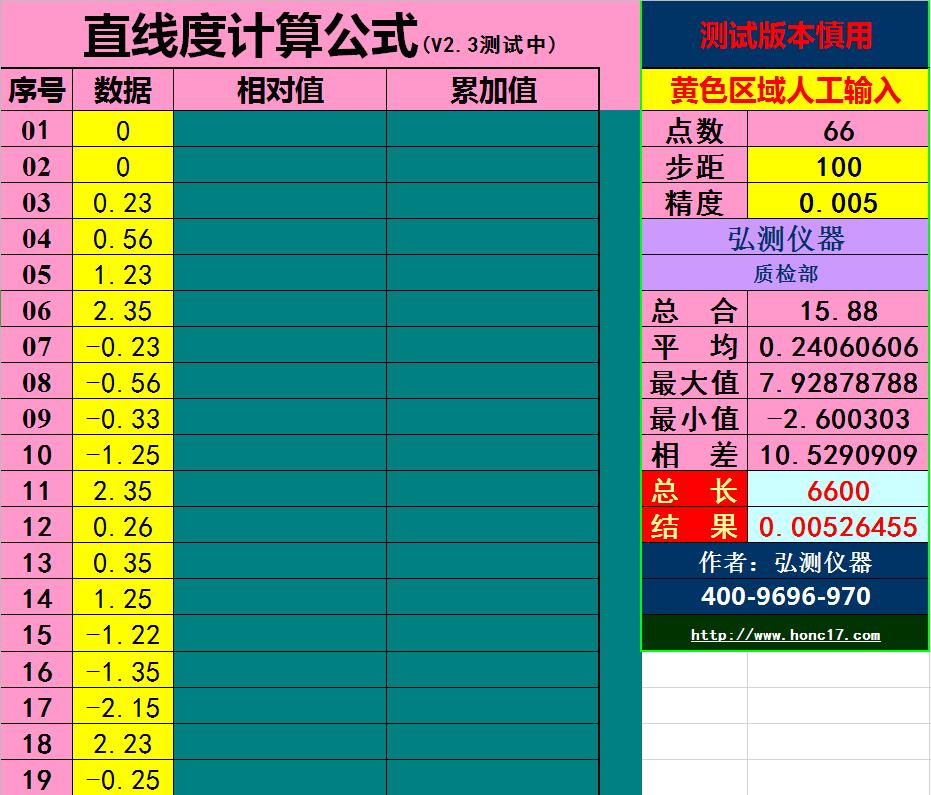Screen dimensions: 931x795
Task: Select data value 1.23 in row 05
Action: point(122,274)
